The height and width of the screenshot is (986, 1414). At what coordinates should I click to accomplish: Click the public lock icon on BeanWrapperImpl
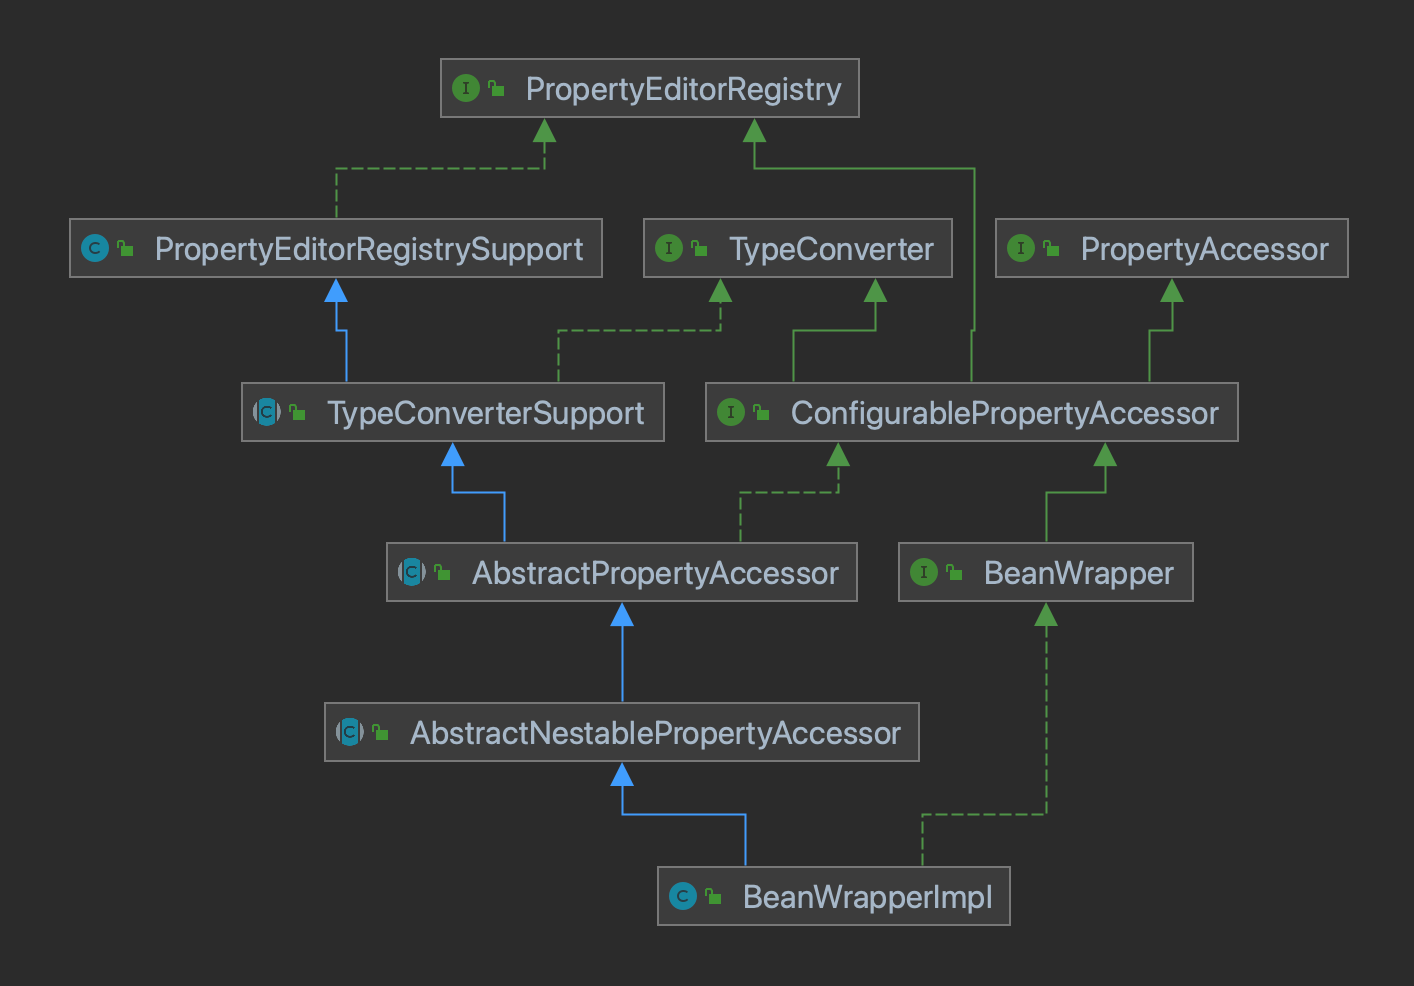(x=713, y=897)
